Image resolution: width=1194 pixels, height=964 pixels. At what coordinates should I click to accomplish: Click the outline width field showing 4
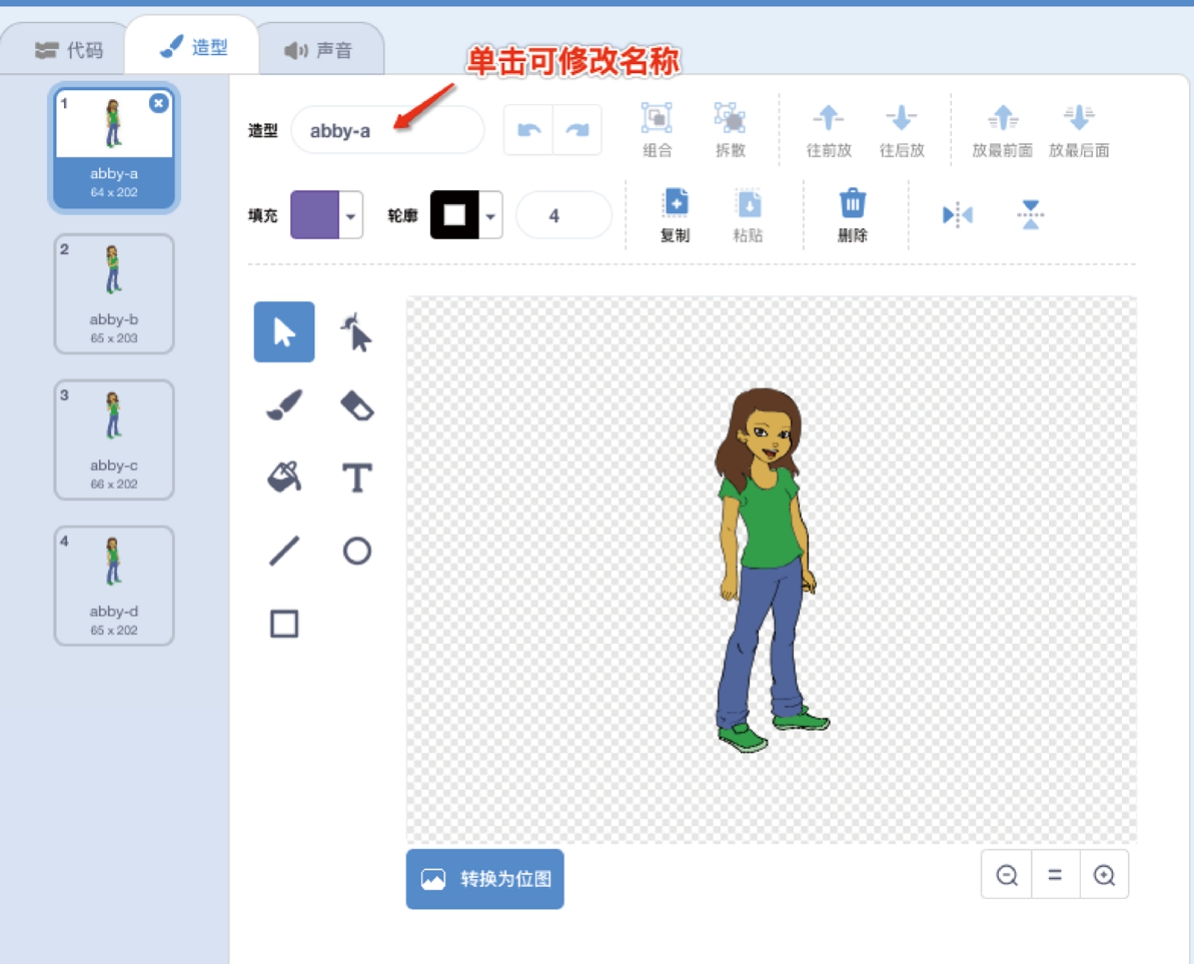pyautogui.click(x=563, y=216)
